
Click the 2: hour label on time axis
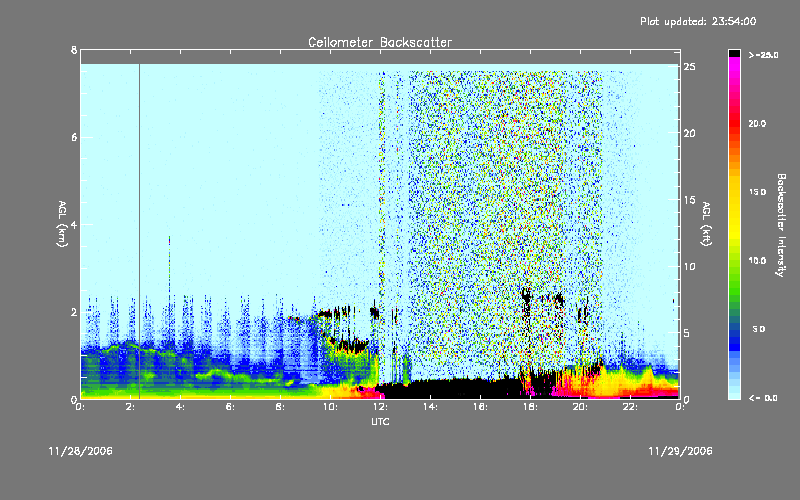point(130,407)
